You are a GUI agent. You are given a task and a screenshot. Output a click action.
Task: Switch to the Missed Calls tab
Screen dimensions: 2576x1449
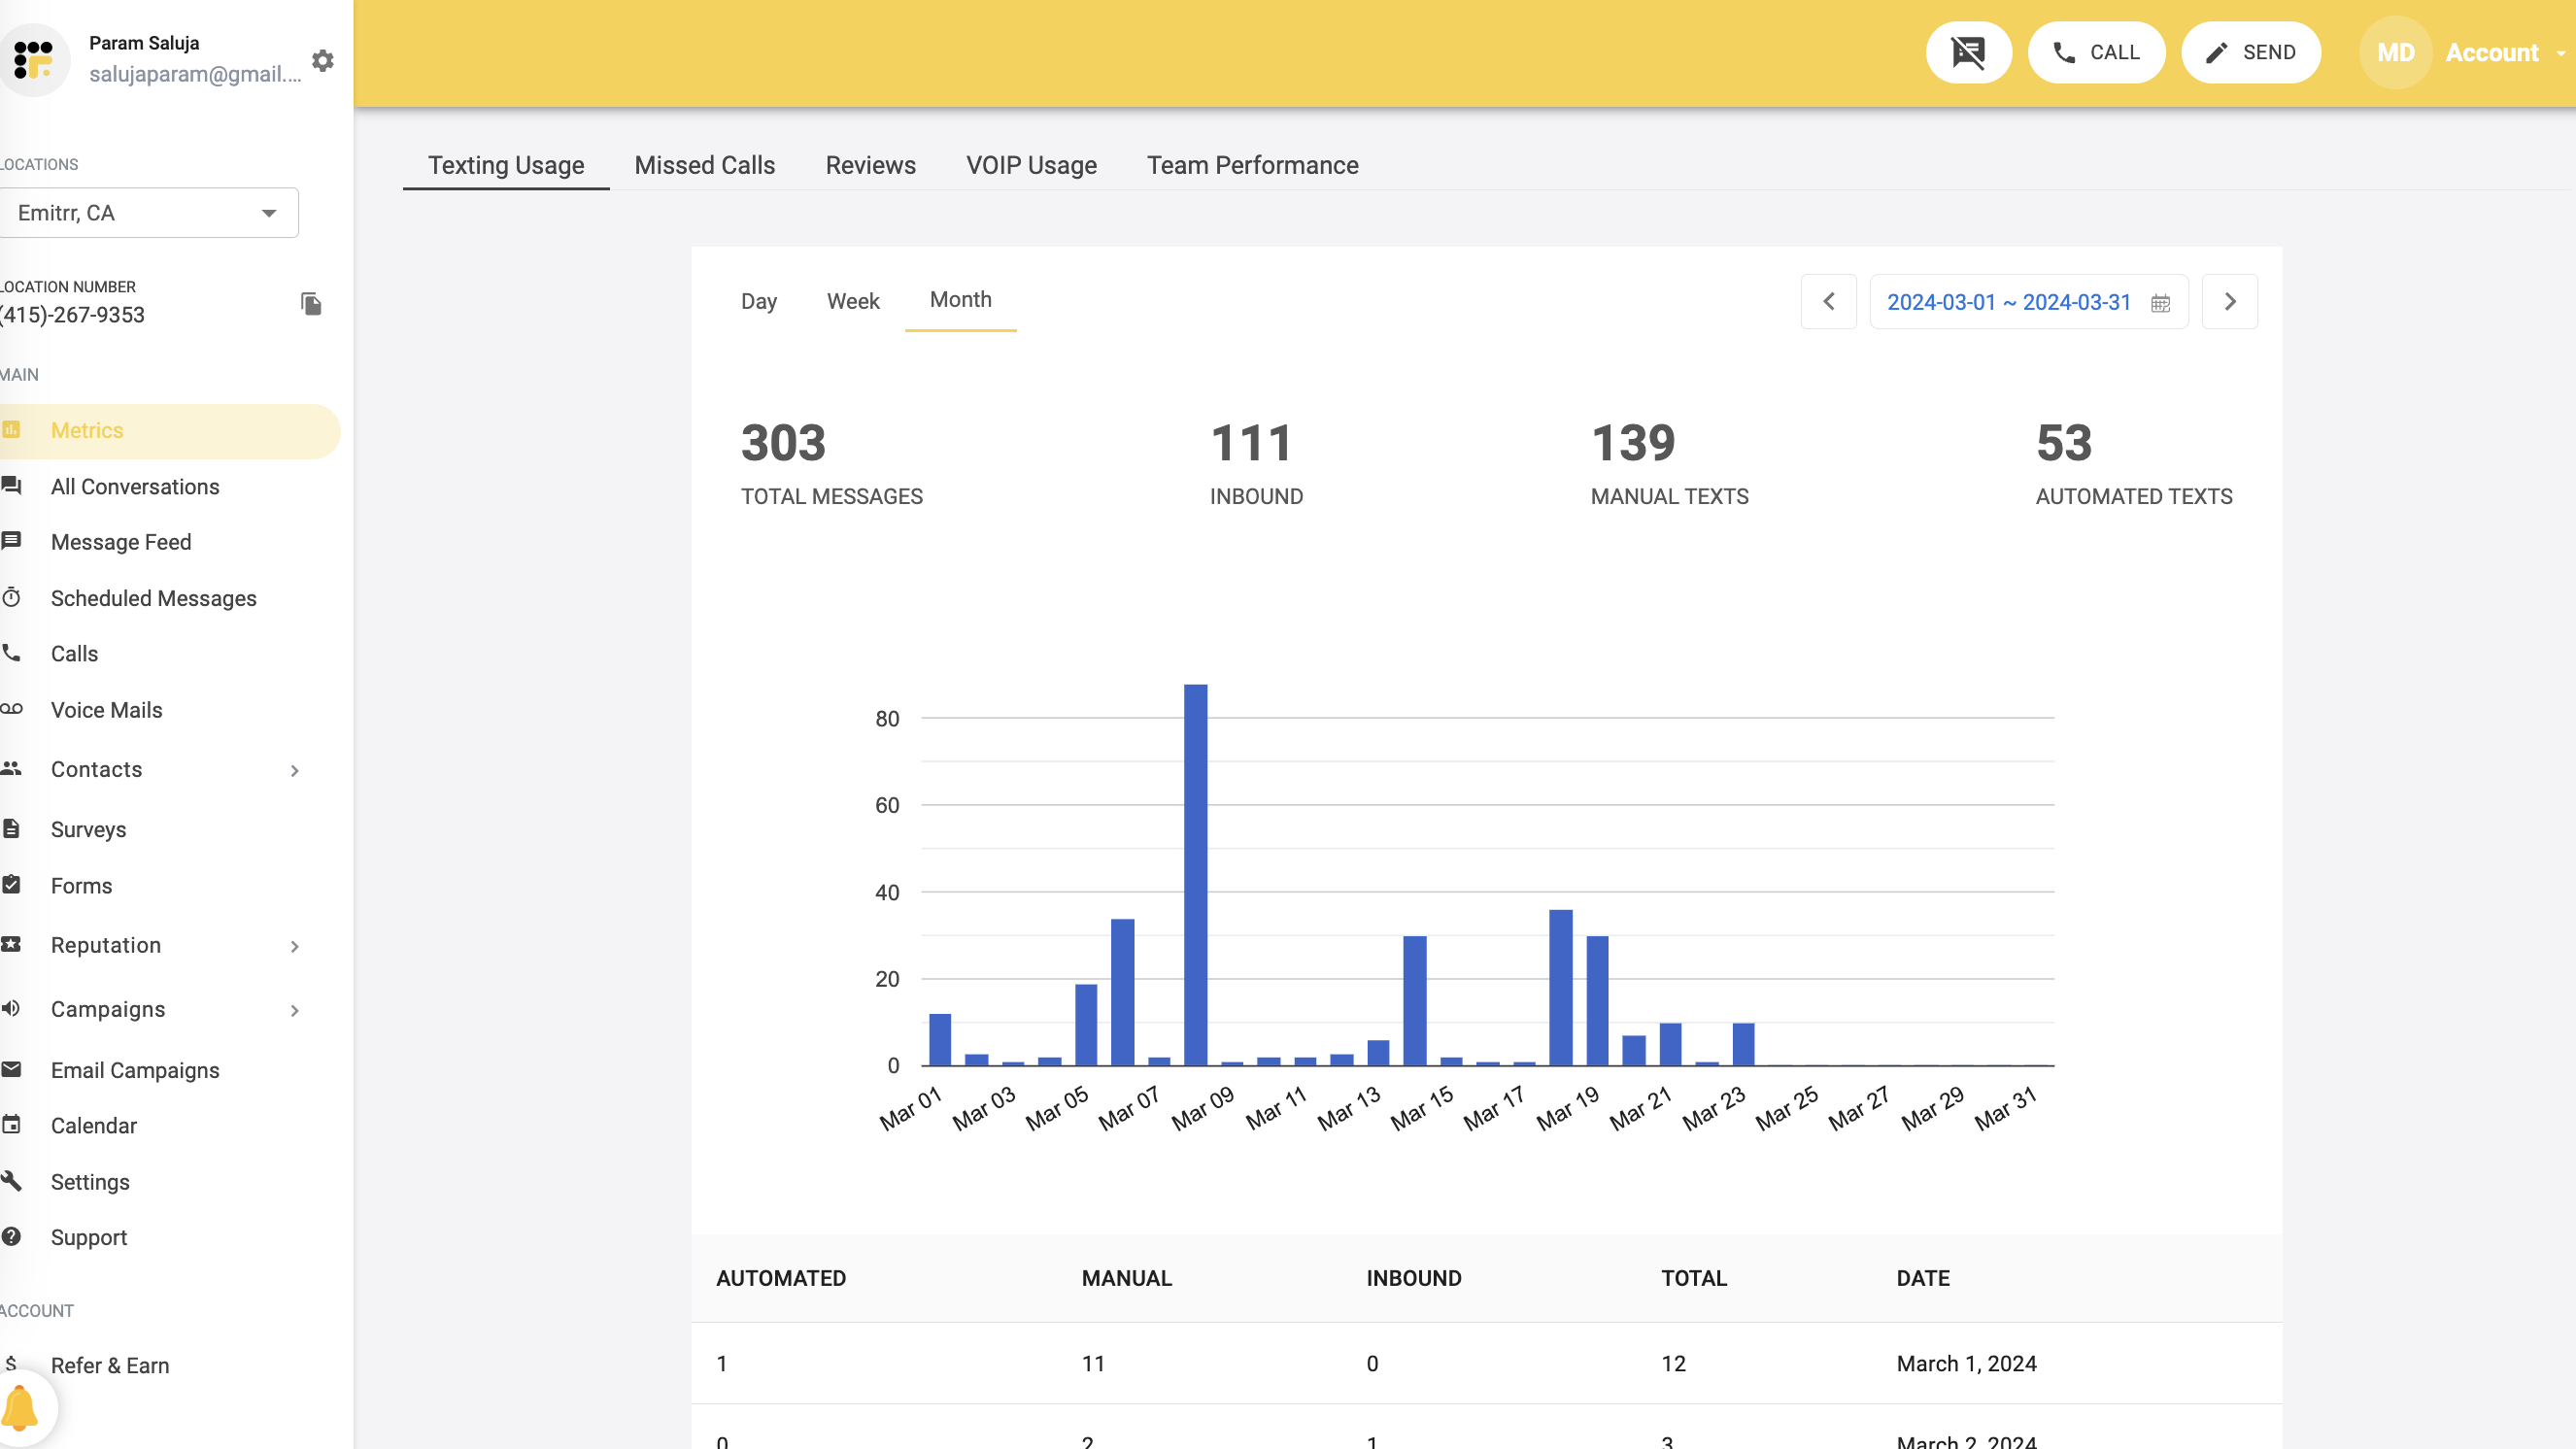[704, 165]
